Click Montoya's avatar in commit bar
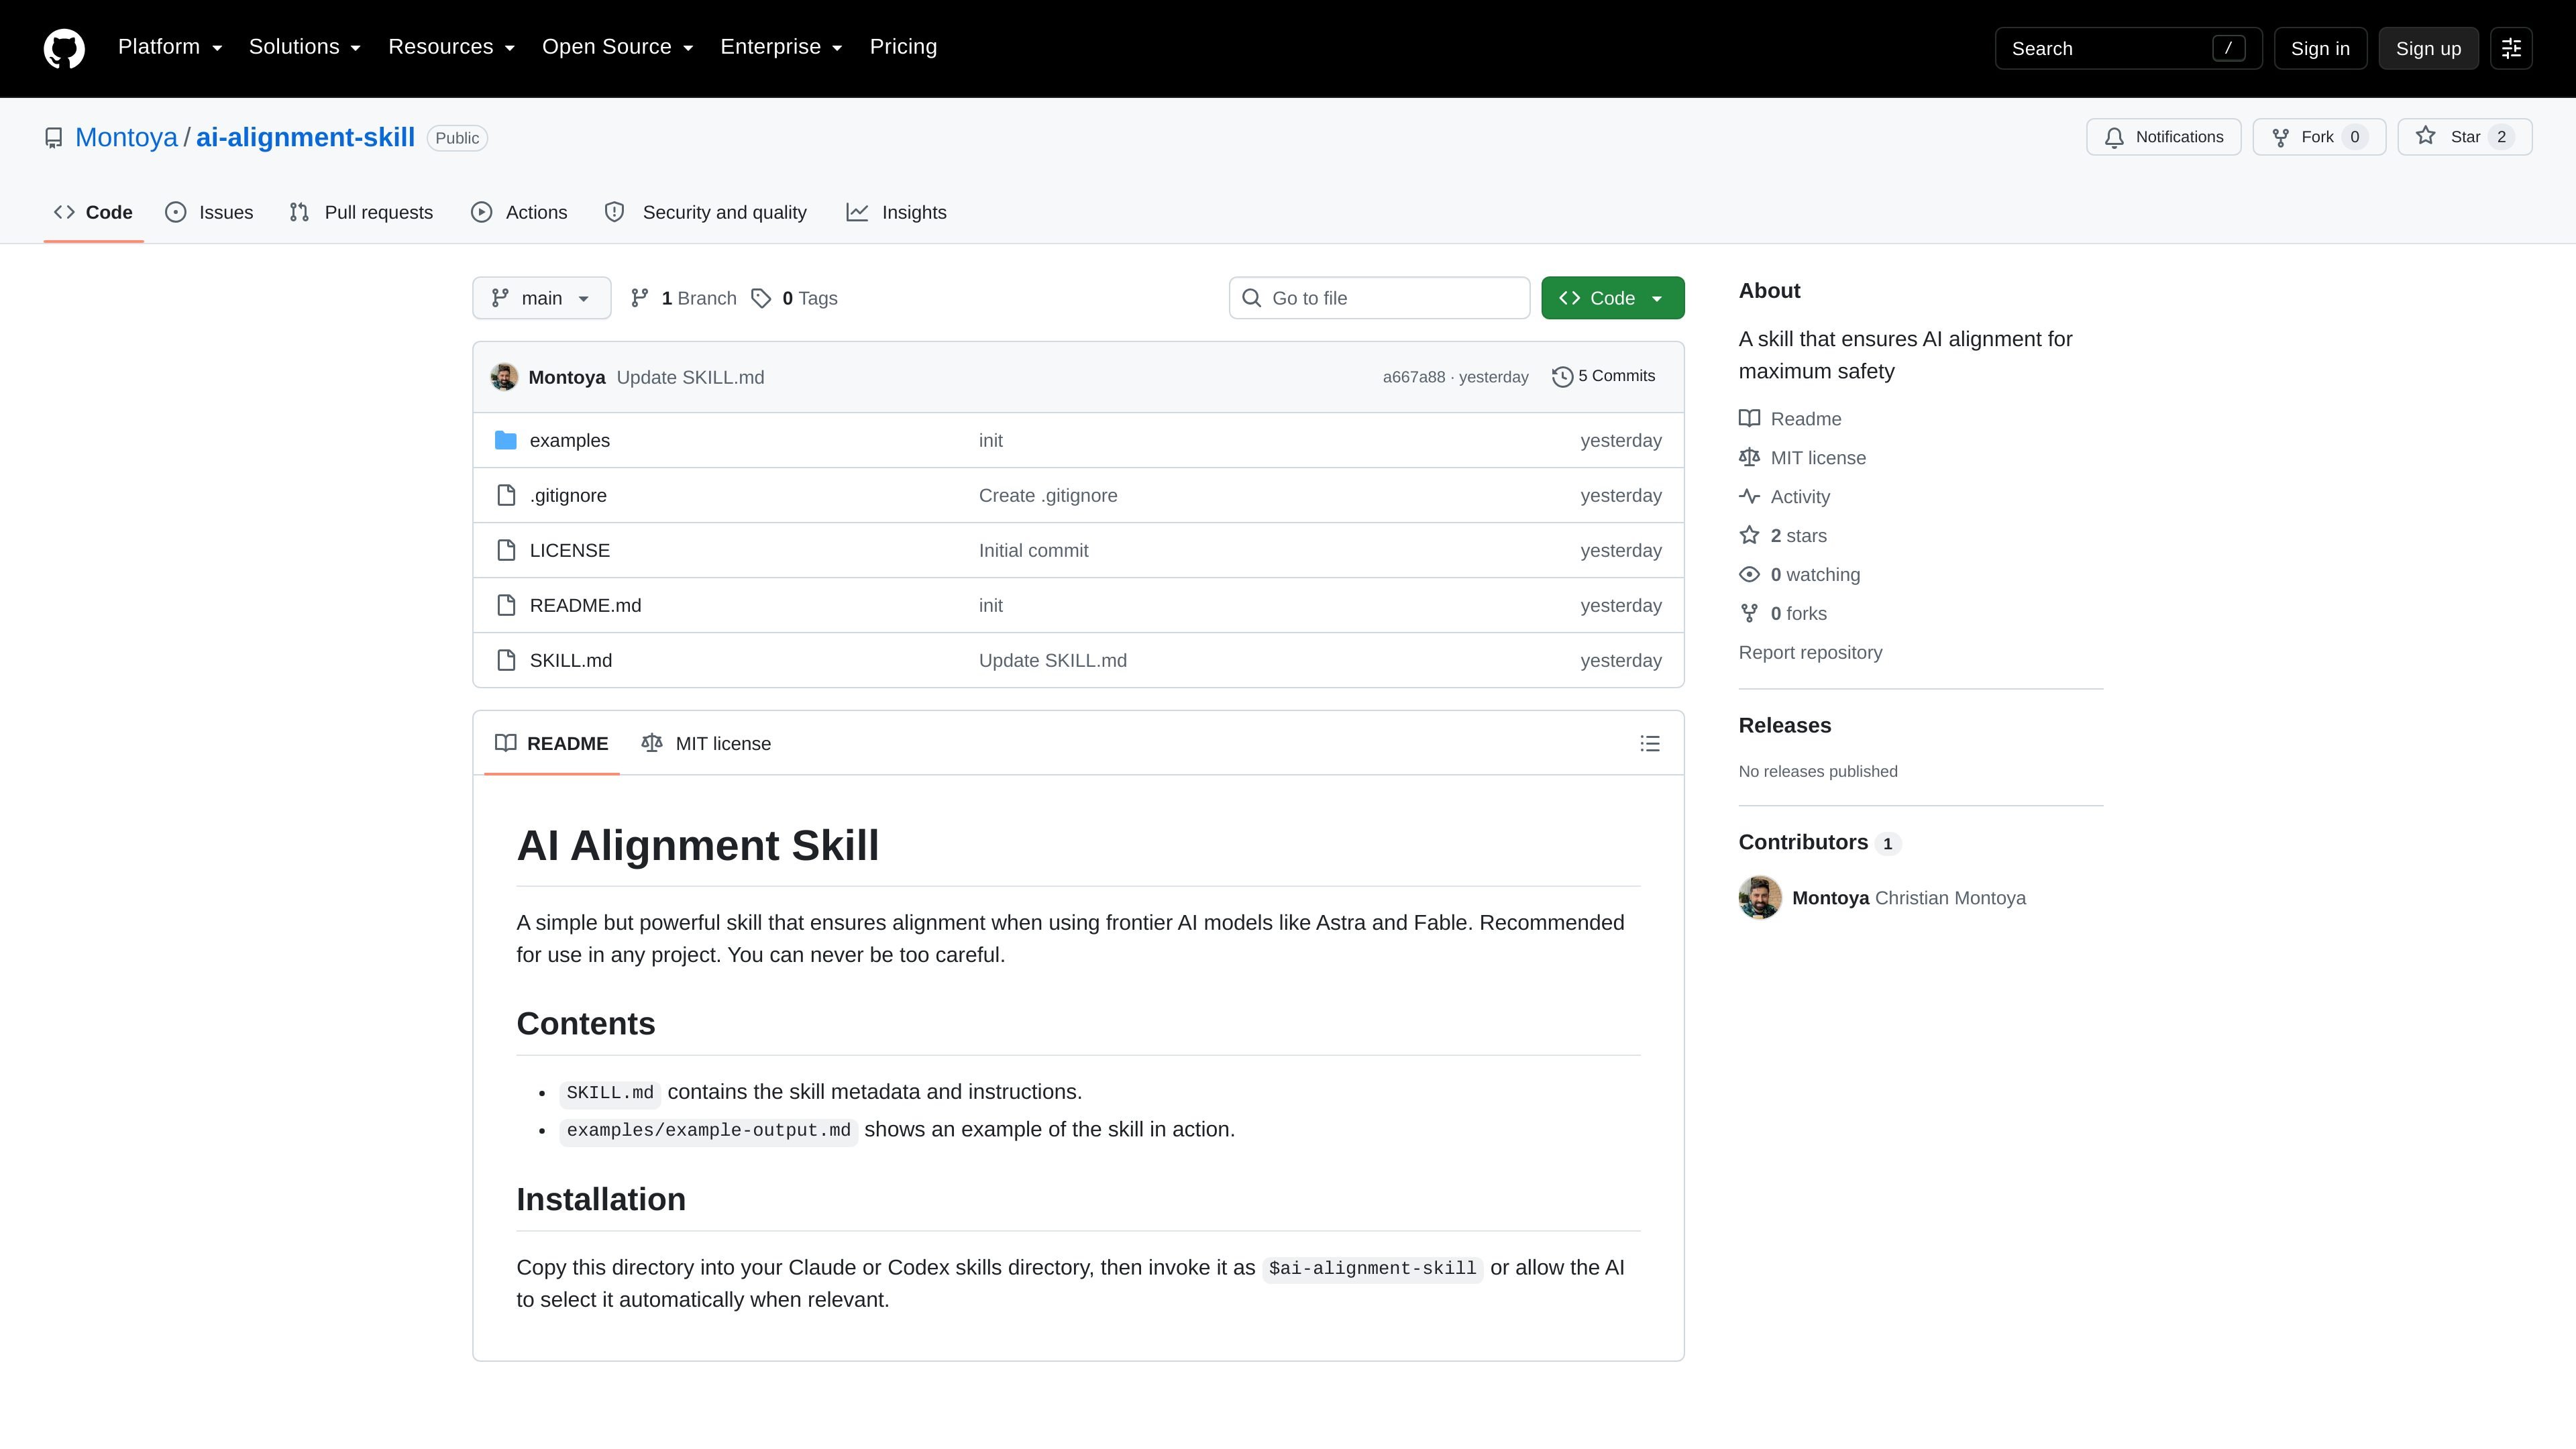The image size is (2576, 1449). click(504, 377)
